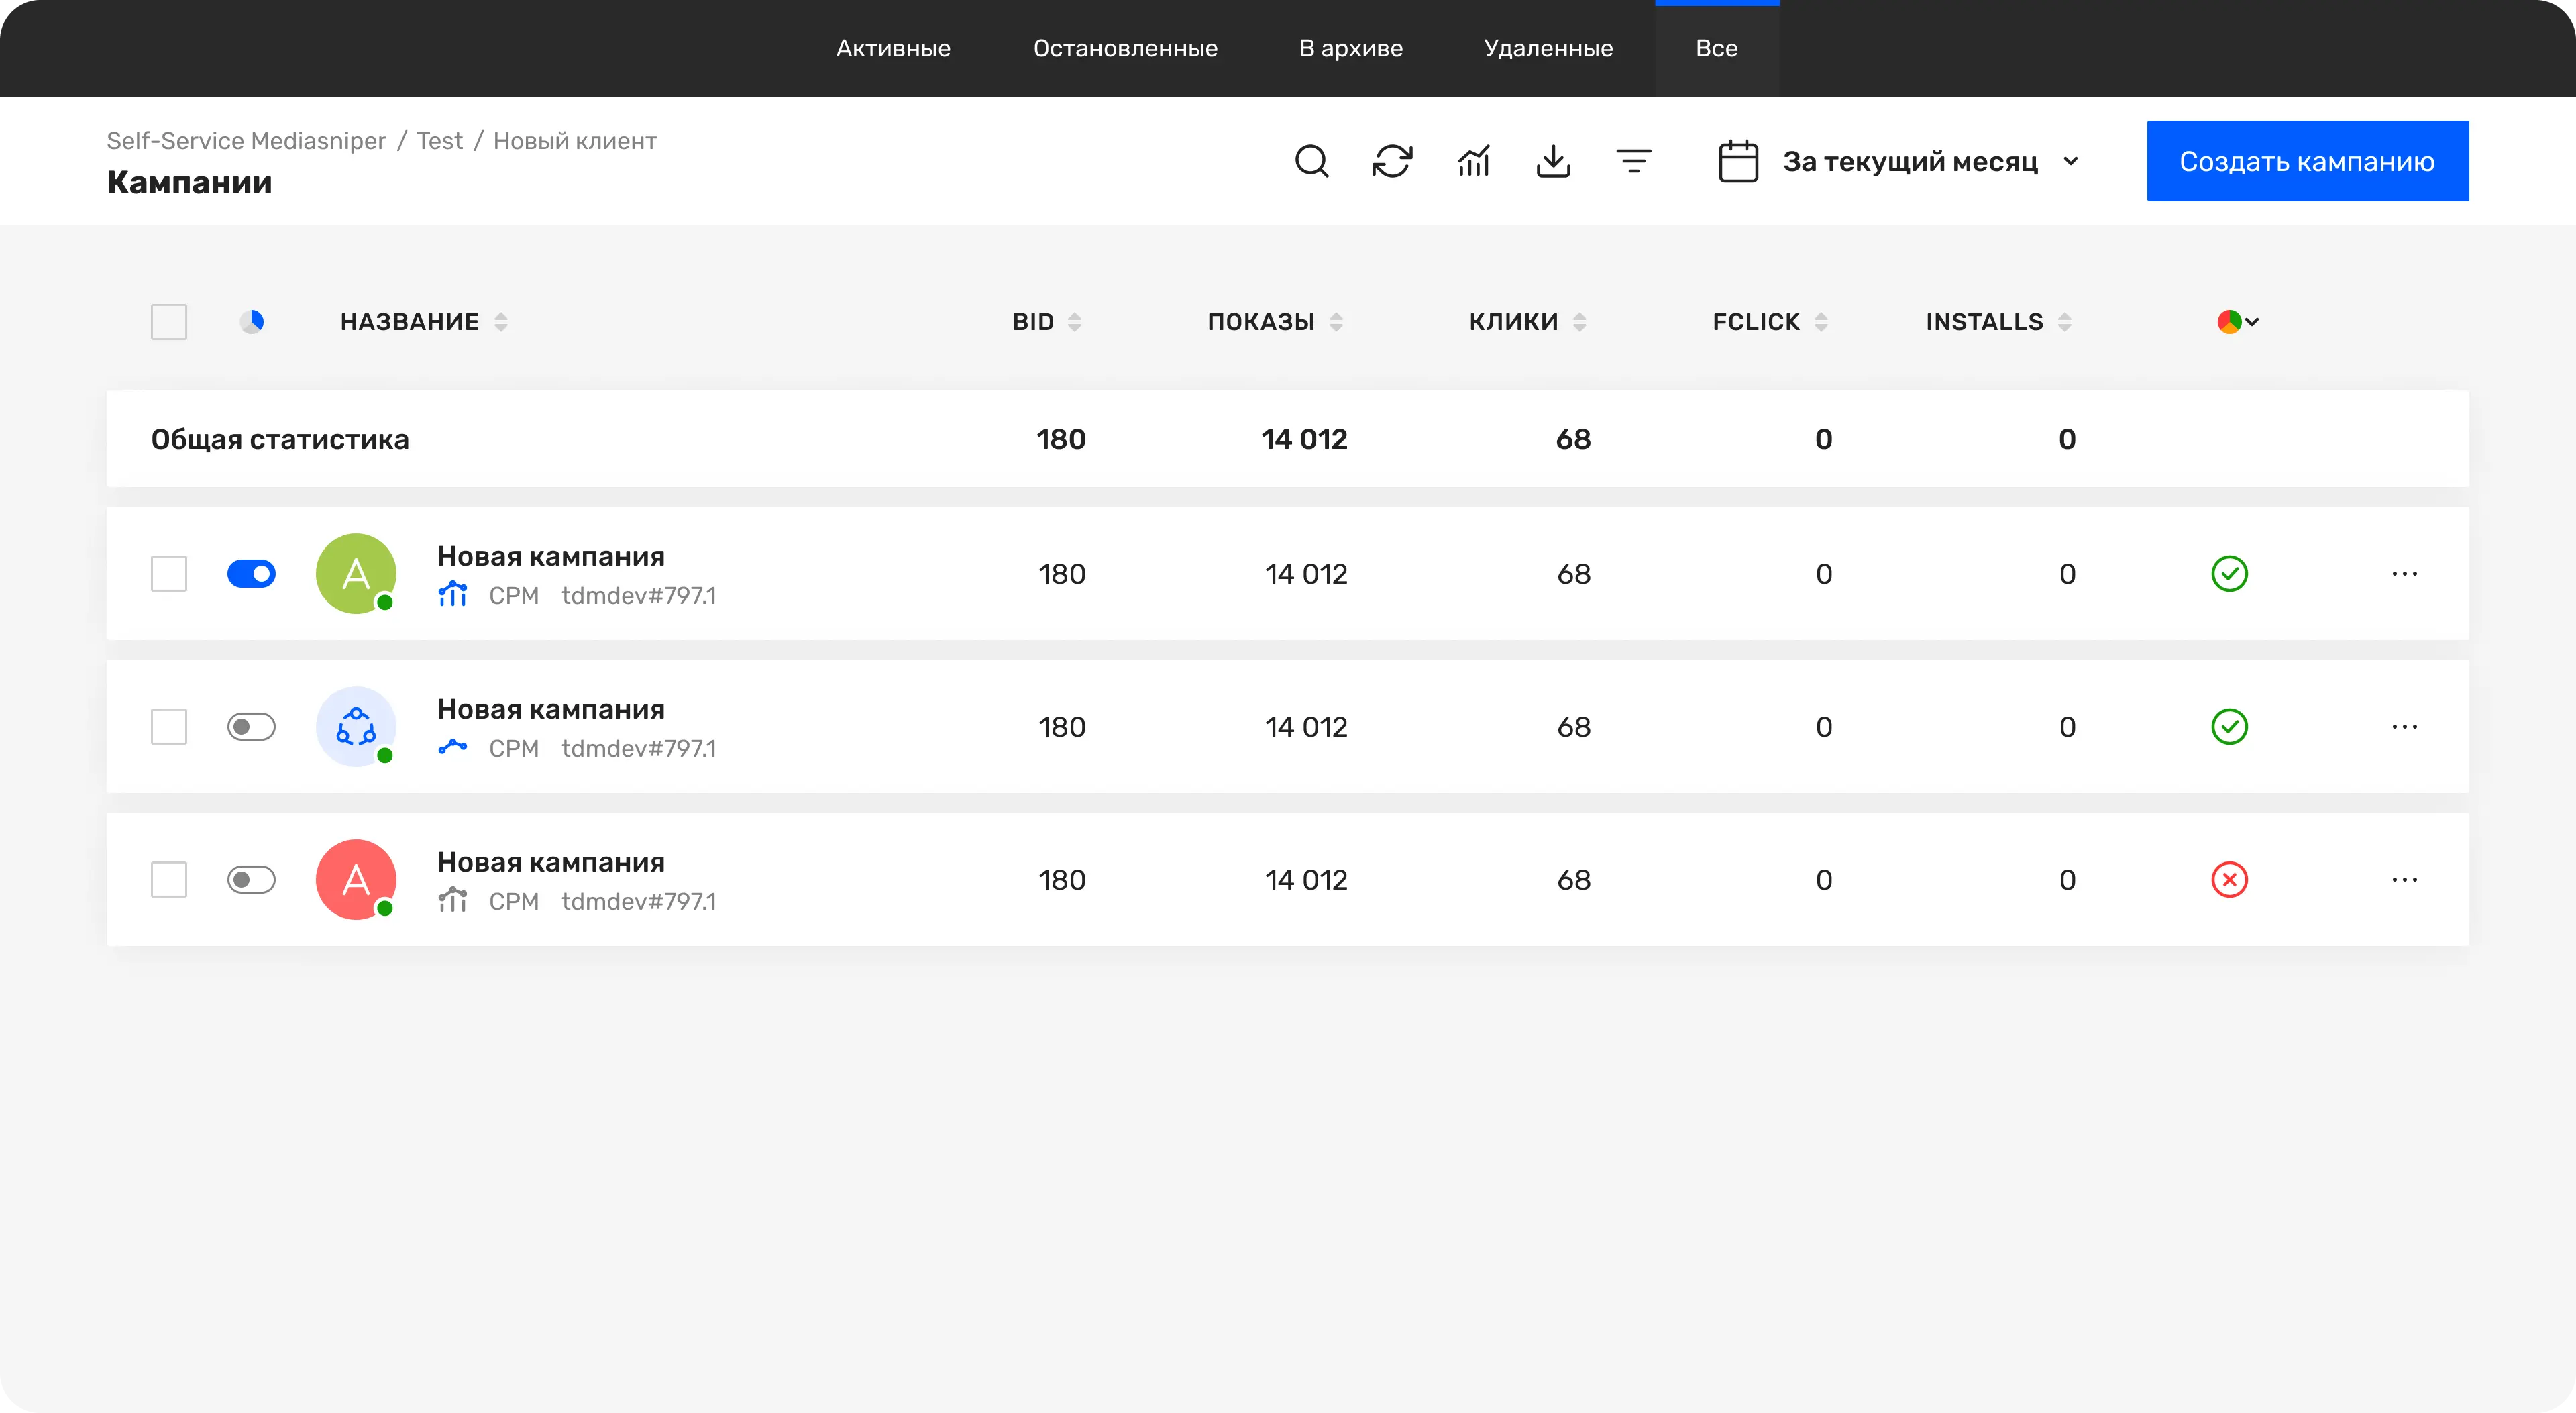Sort by ПОКАЗЫ column arrows
The width and height of the screenshot is (2576, 1413).
(1336, 322)
